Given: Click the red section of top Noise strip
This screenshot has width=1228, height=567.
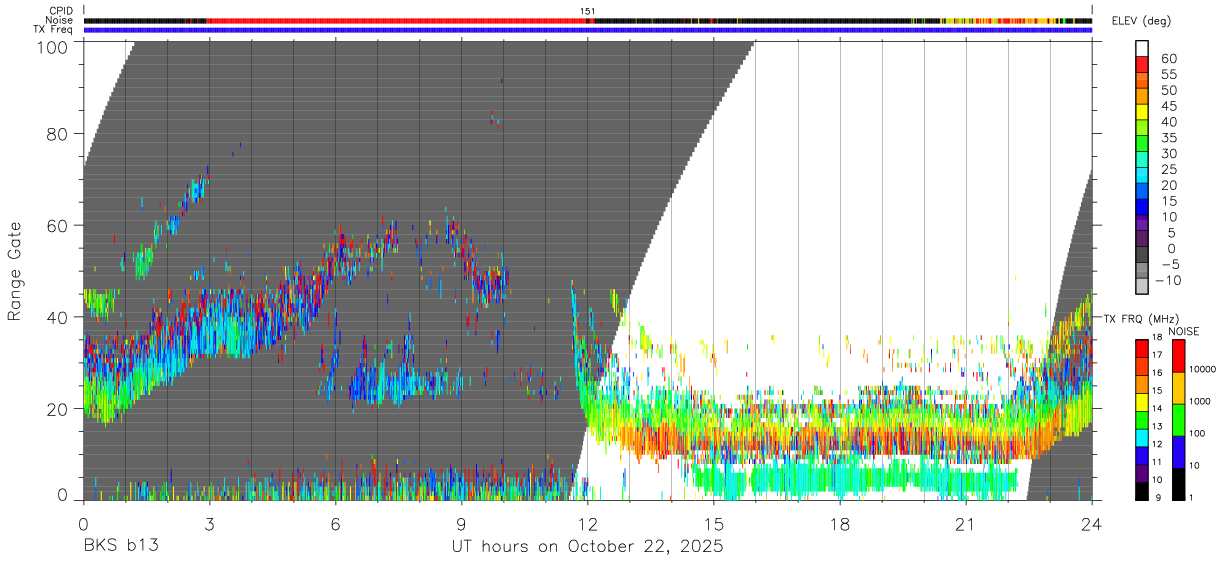Looking at the screenshot, I should tap(397, 20).
